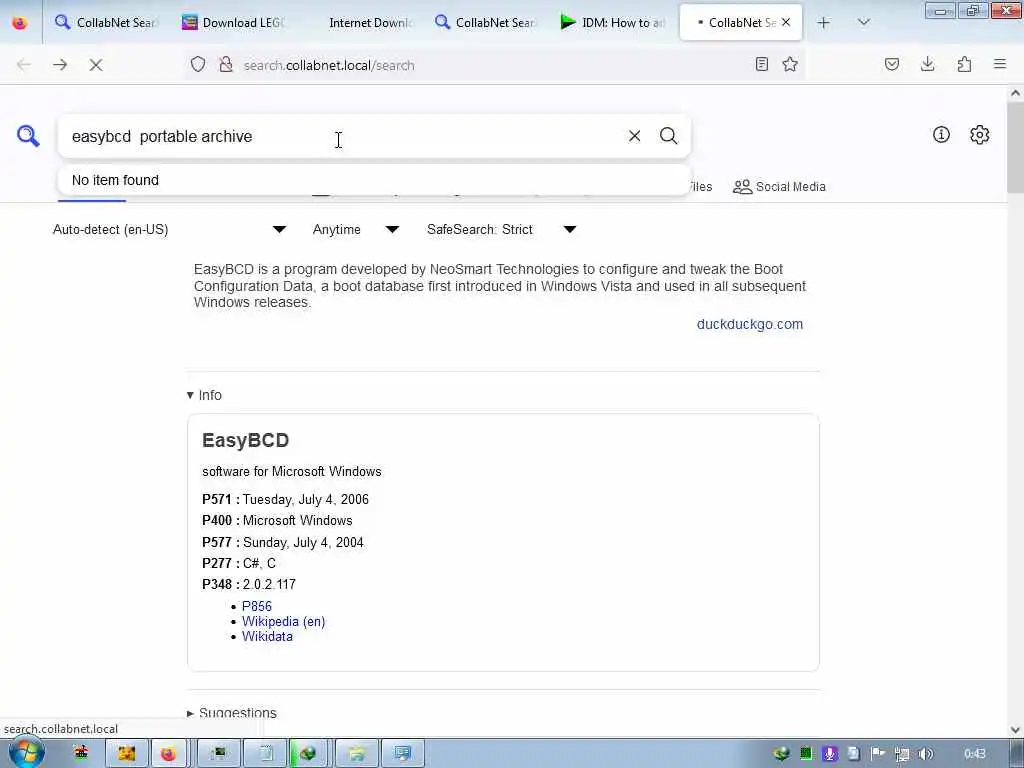This screenshot has width=1024, height=768.
Task: Bookmark this page with the star
Action: point(790,64)
